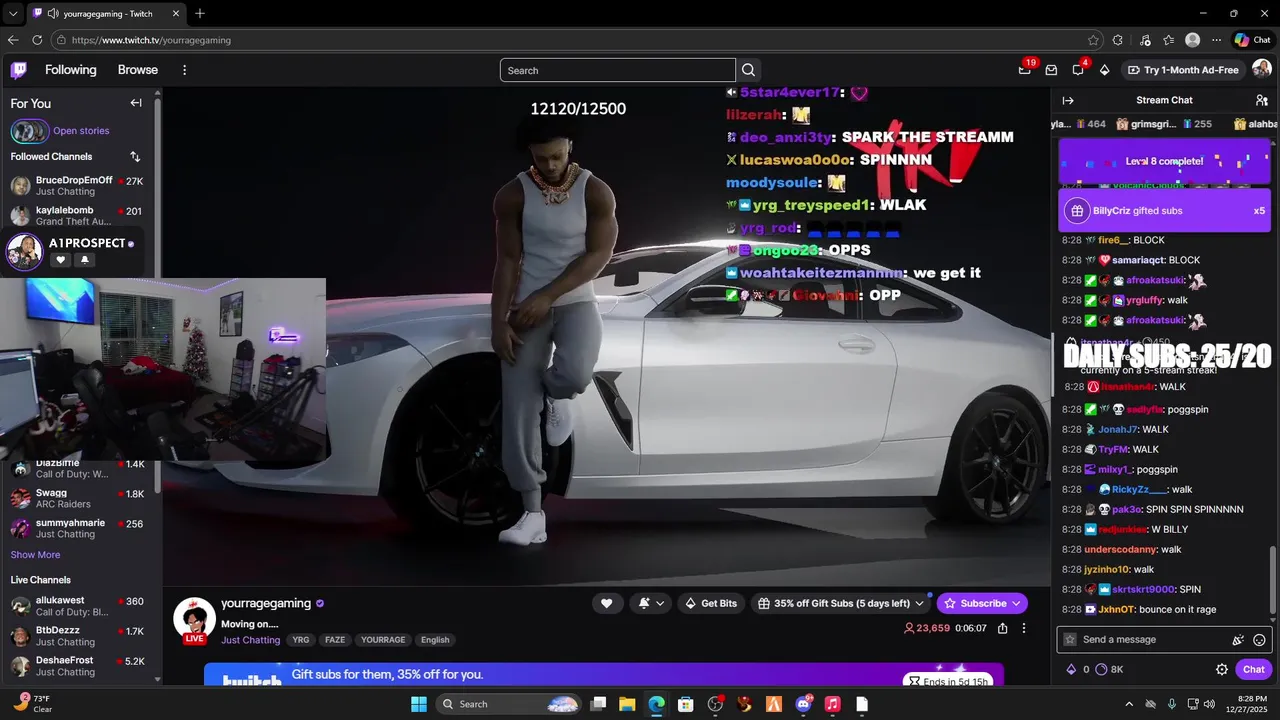The width and height of the screenshot is (1280, 720).
Task: Open the Twitch home logo
Action: [19, 70]
